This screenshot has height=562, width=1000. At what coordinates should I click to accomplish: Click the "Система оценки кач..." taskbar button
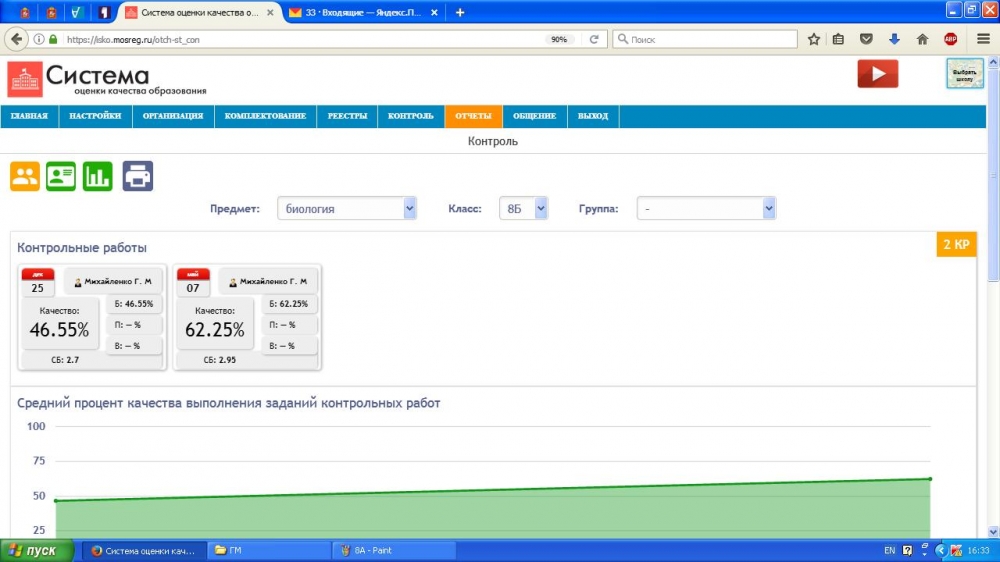145,551
